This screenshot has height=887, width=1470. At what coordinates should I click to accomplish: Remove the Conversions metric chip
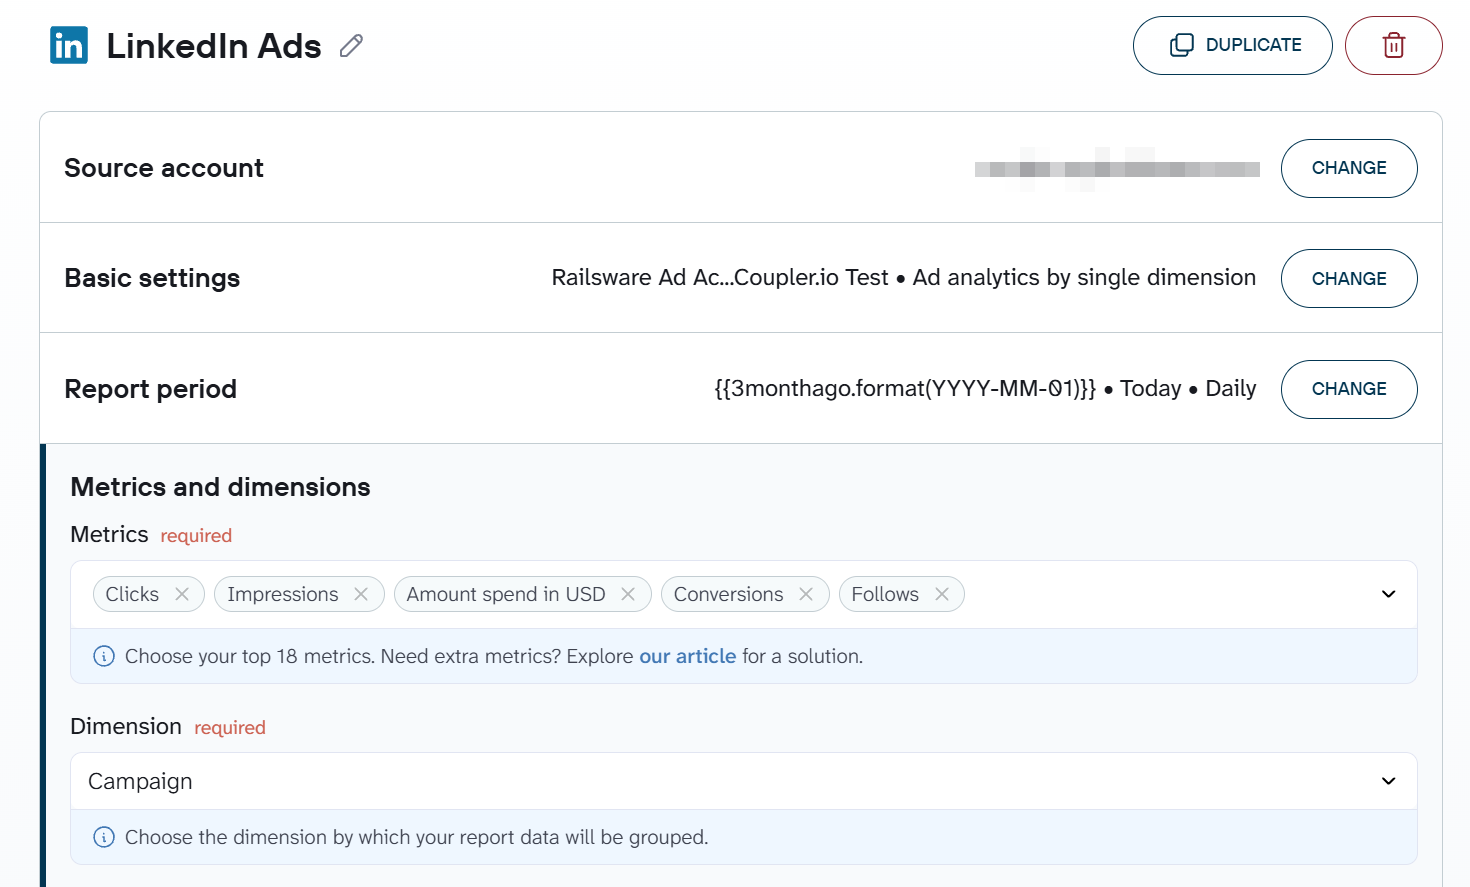pos(806,594)
